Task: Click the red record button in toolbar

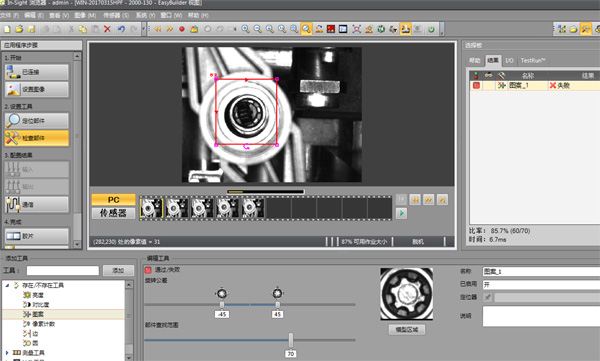Action: pyautogui.click(x=182, y=29)
